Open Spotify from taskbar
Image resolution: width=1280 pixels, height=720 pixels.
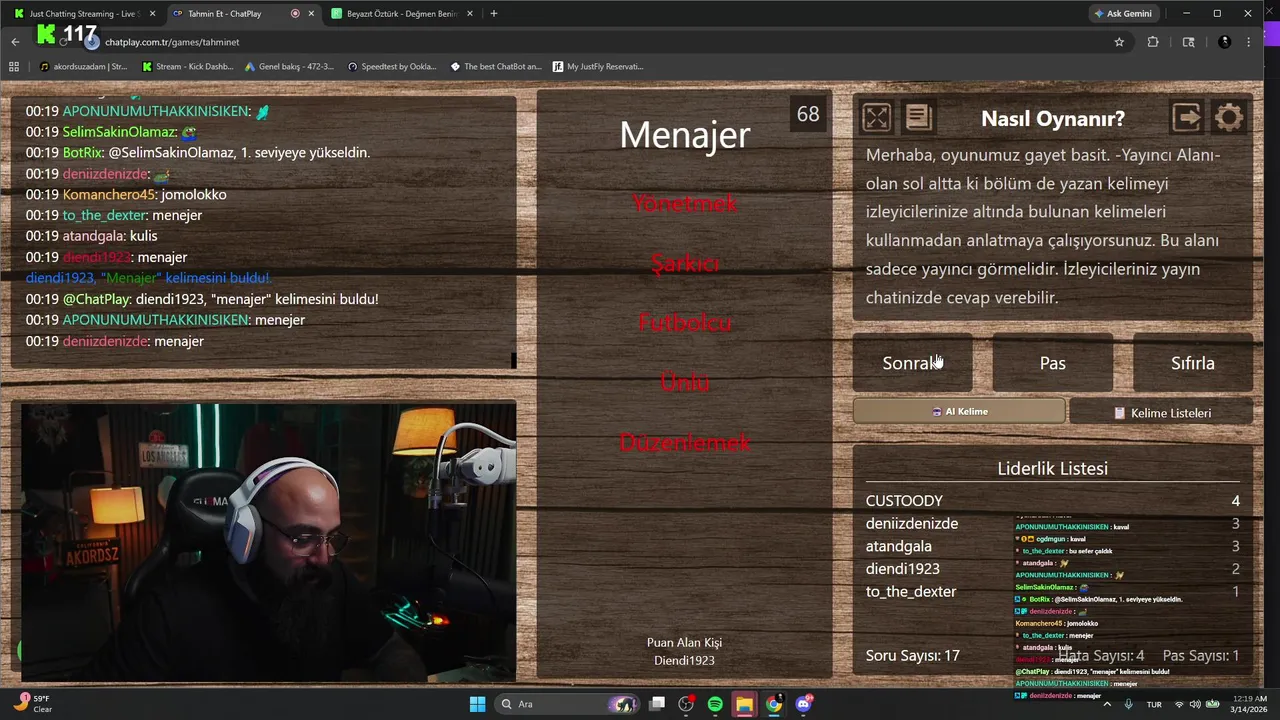coord(715,704)
